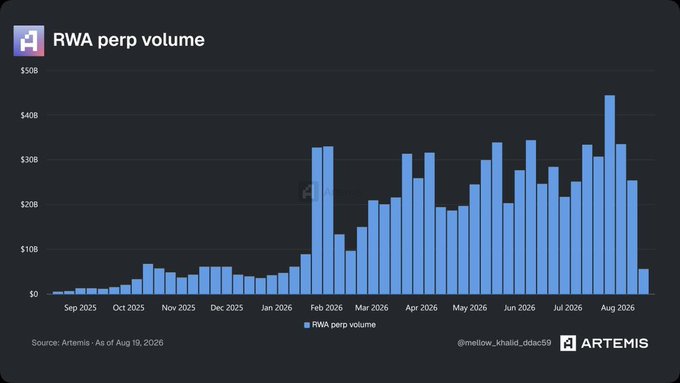680x383 pixels.
Task: Click the "RWA perp volume" chart title
Action: (x=129, y=40)
